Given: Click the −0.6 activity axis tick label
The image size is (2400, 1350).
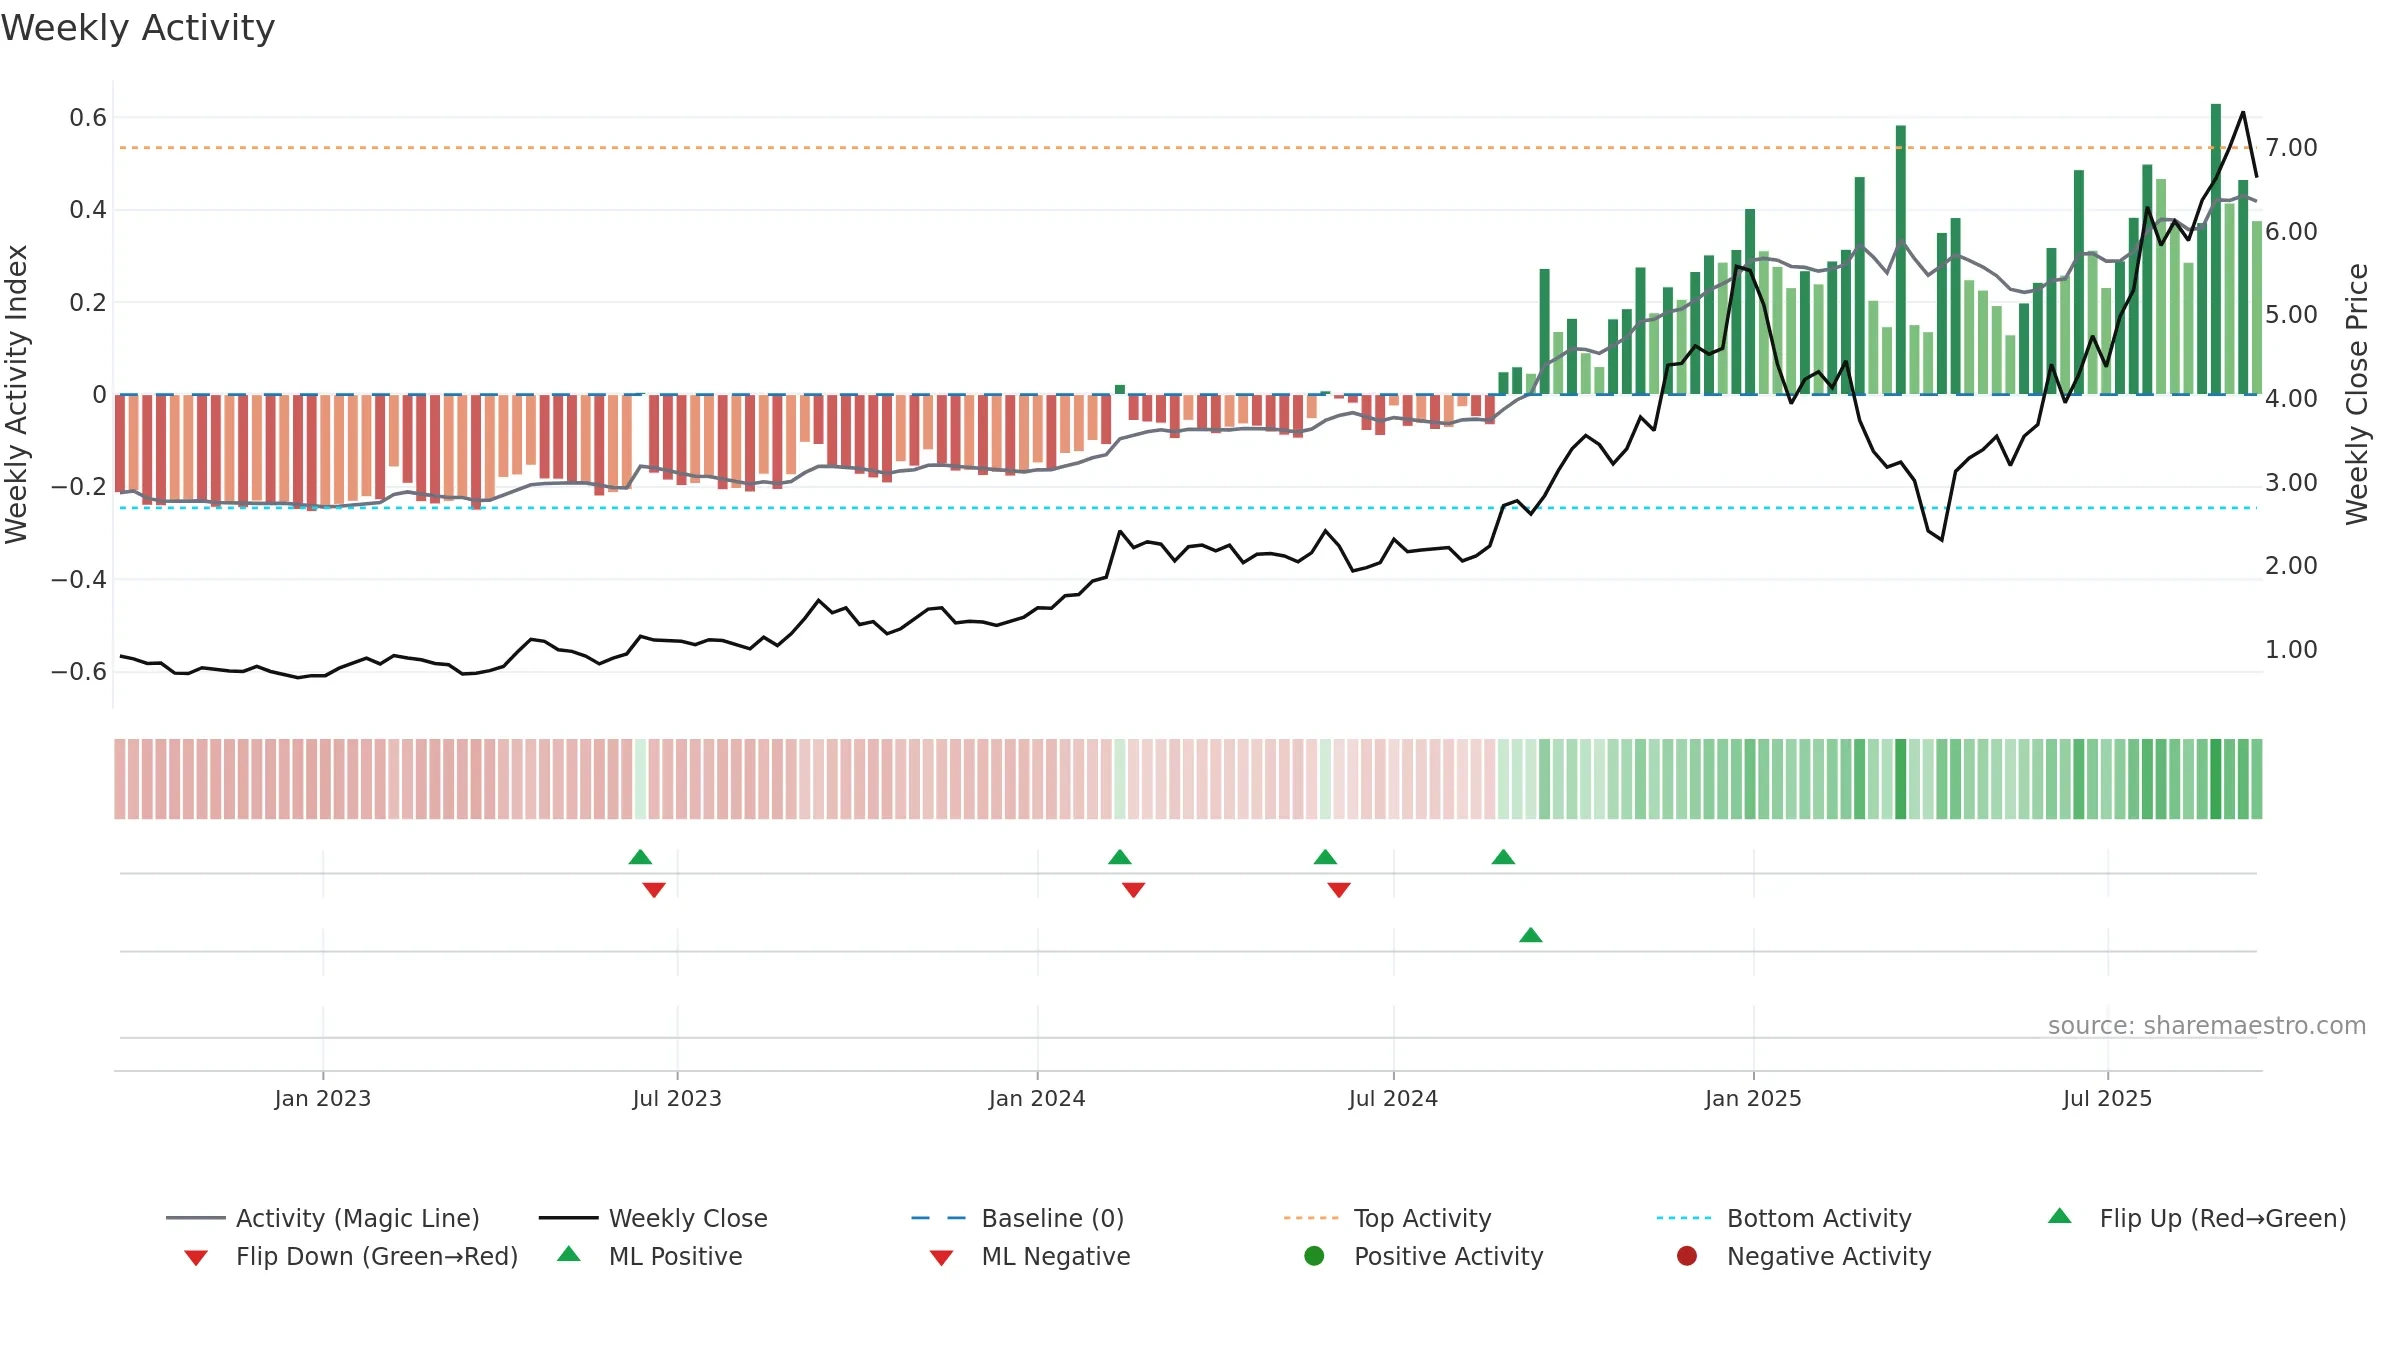Looking at the screenshot, I should tap(79, 672).
